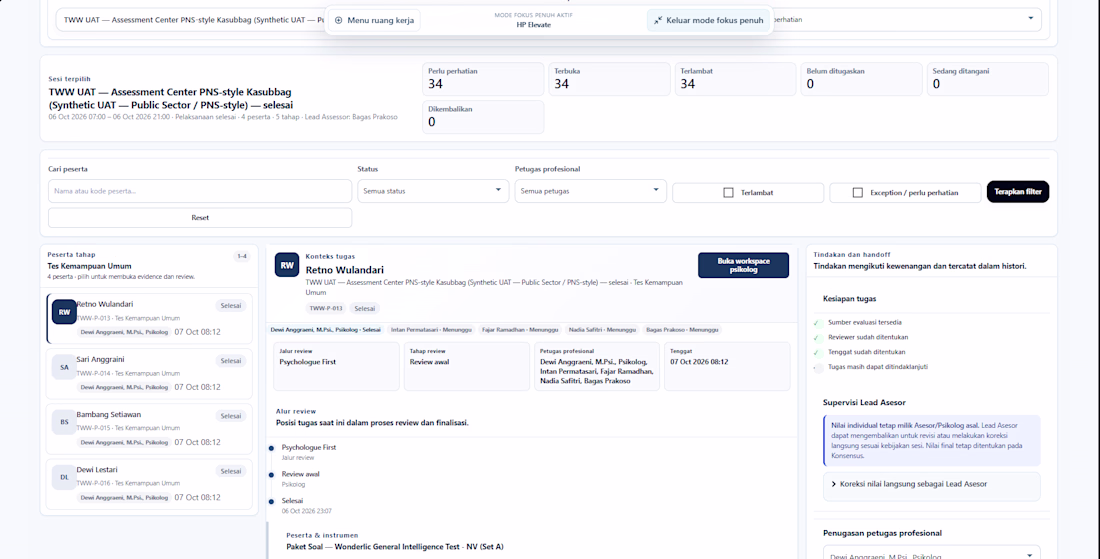Select the RW avatar in Retno Wulandari's list card
This screenshot has height=559, width=1100.
coord(64,312)
